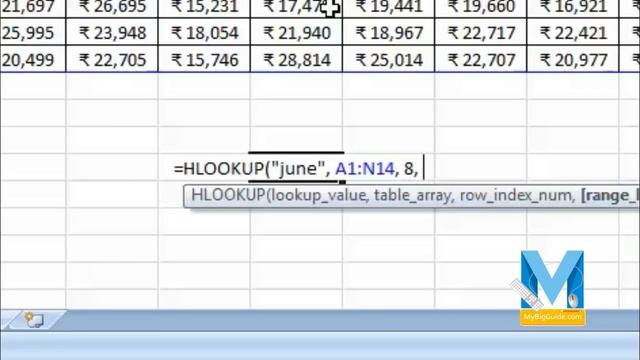
Task: Select table_array argument in formula tooltip
Action: point(413,196)
